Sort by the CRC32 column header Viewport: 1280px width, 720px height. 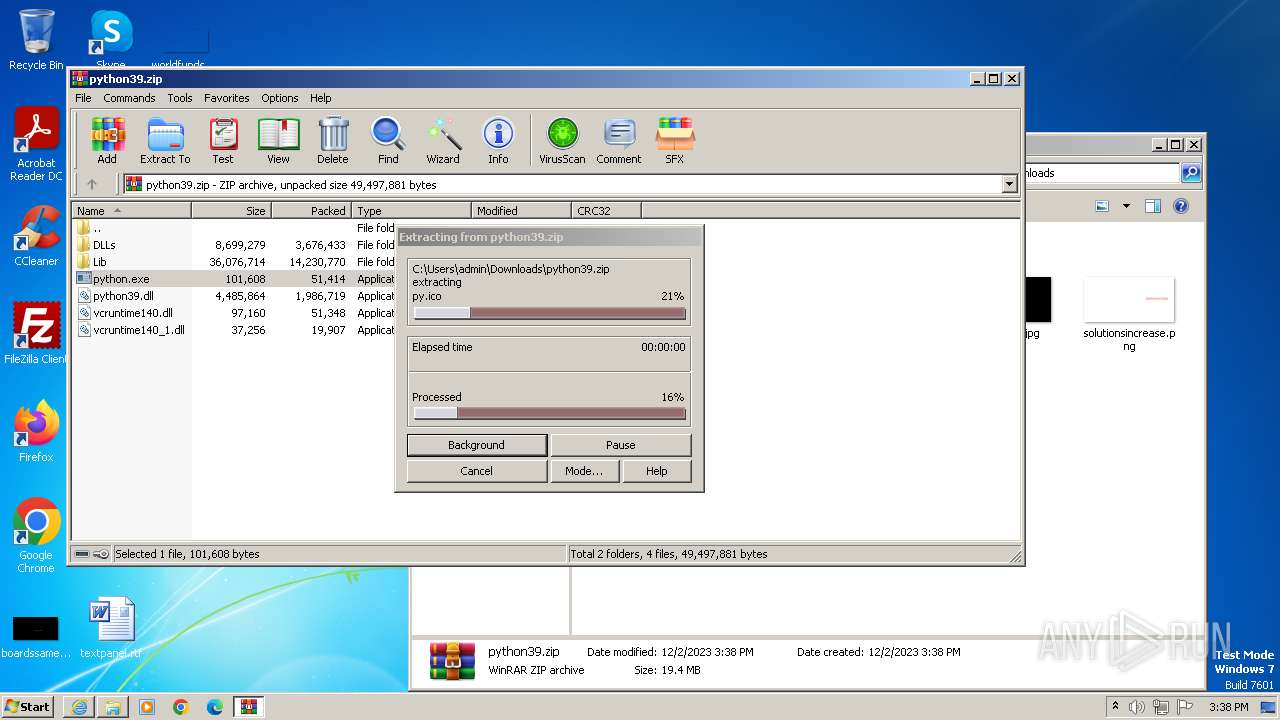[x=606, y=211]
